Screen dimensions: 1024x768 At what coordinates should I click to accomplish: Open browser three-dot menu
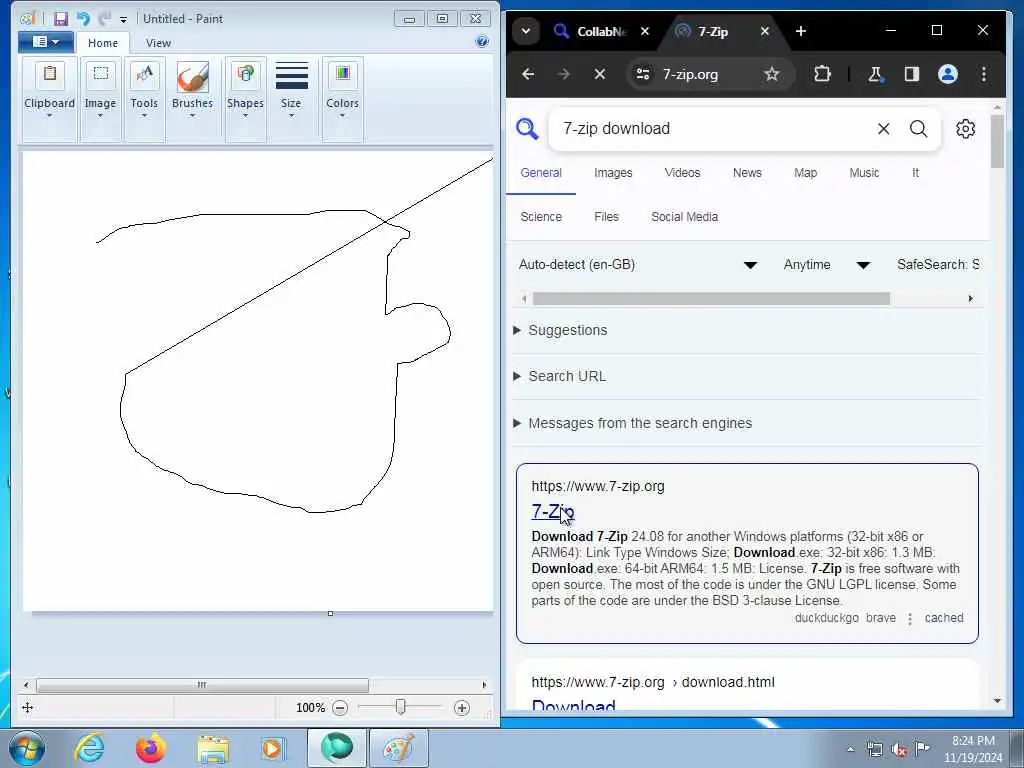tap(984, 74)
